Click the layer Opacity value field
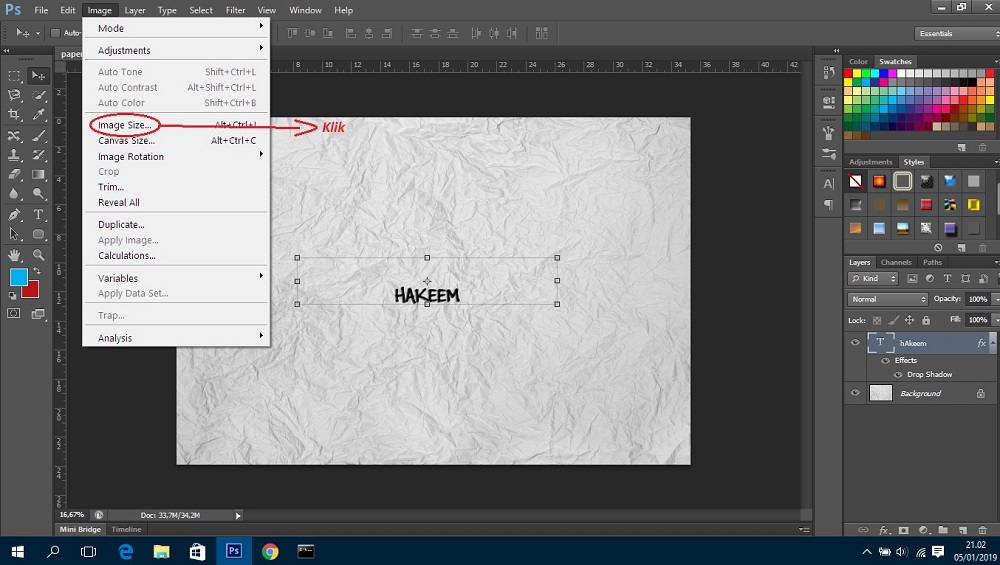The image size is (1000, 565). [977, 299]
